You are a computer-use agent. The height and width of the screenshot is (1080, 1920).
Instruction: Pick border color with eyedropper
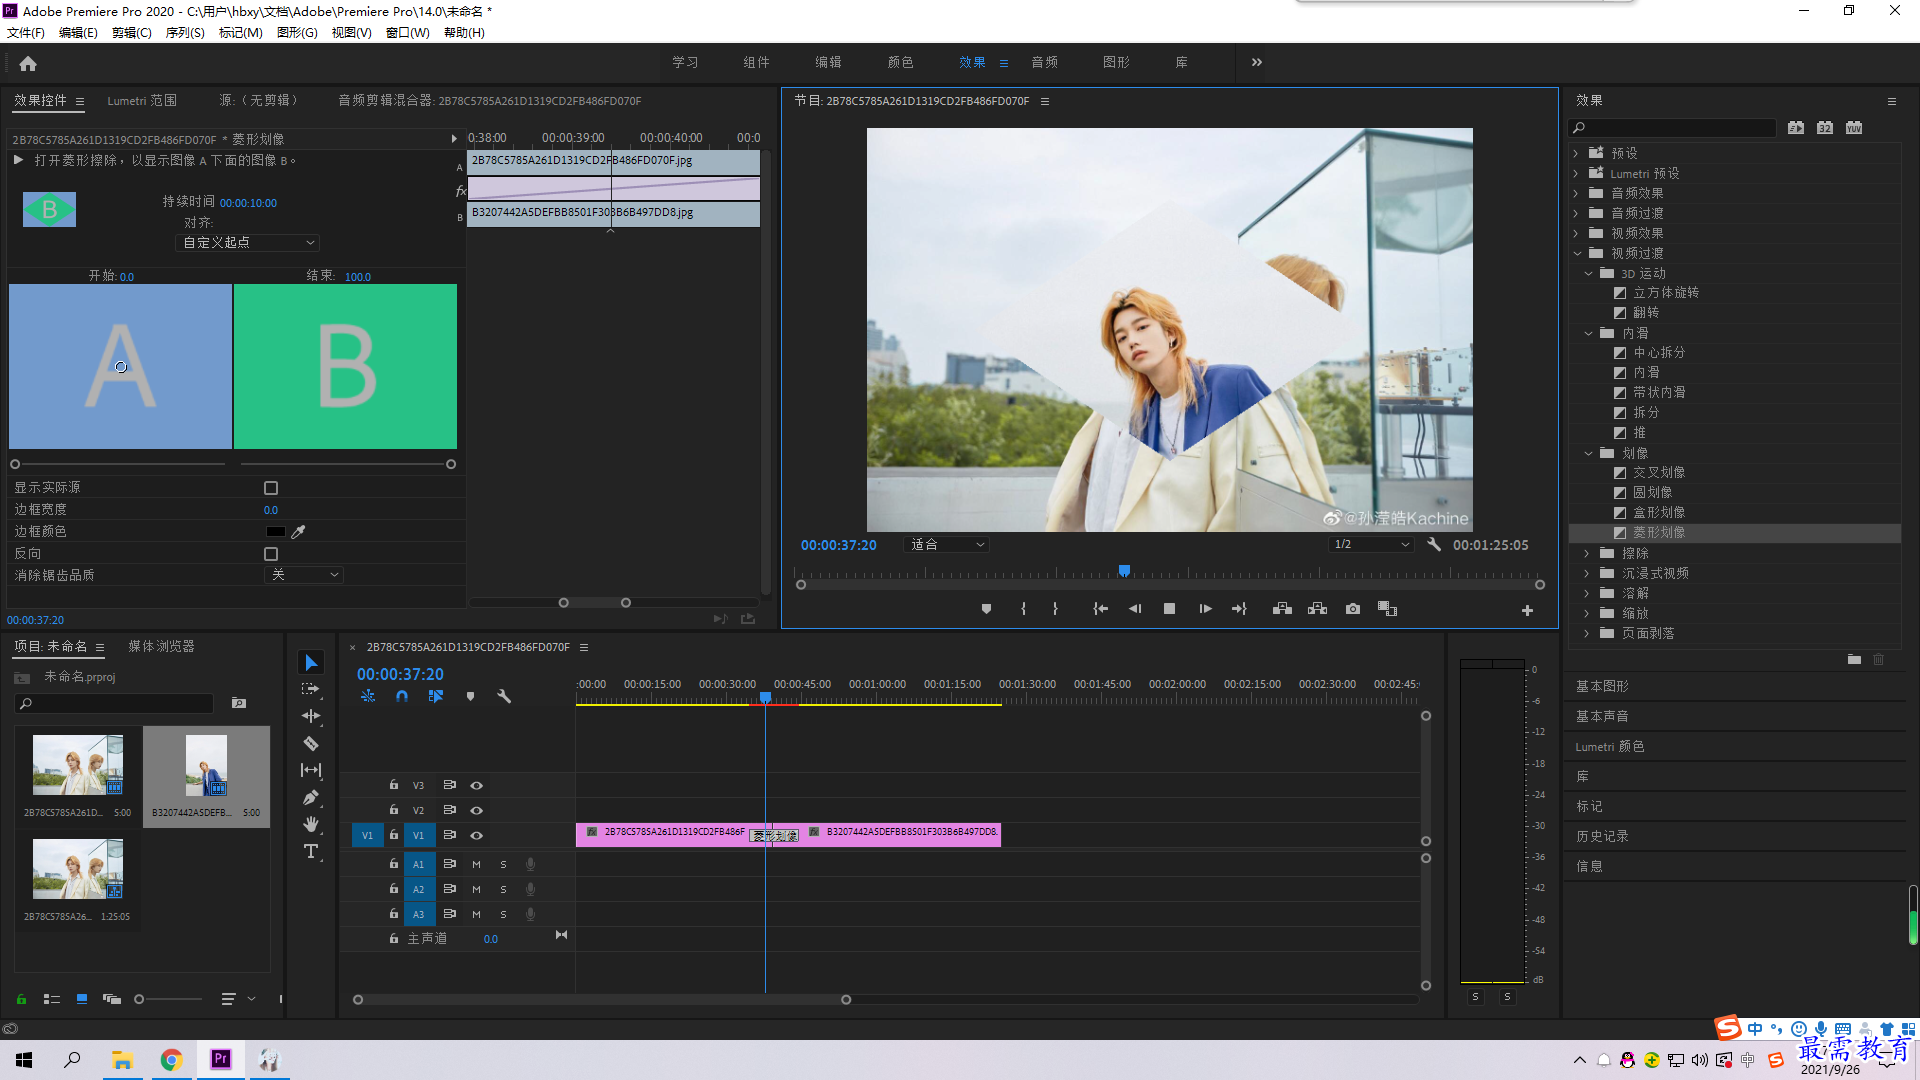coord(298,532)
